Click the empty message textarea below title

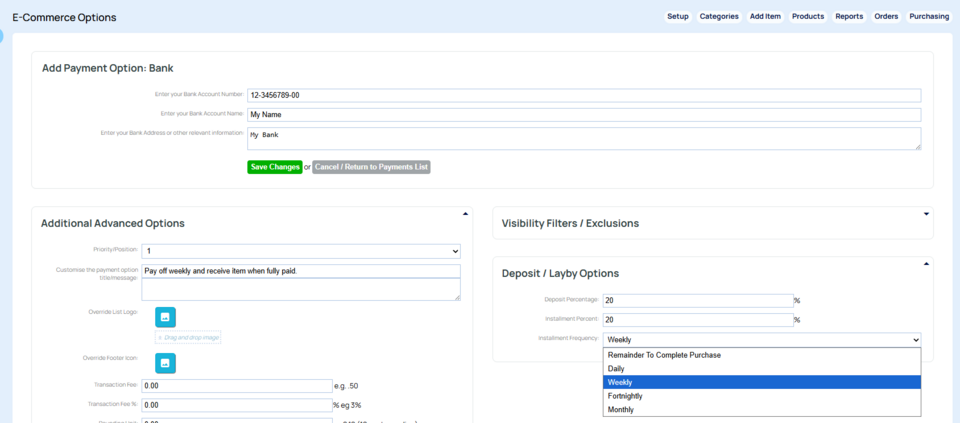pyautogui.click(x=301, y=290)
